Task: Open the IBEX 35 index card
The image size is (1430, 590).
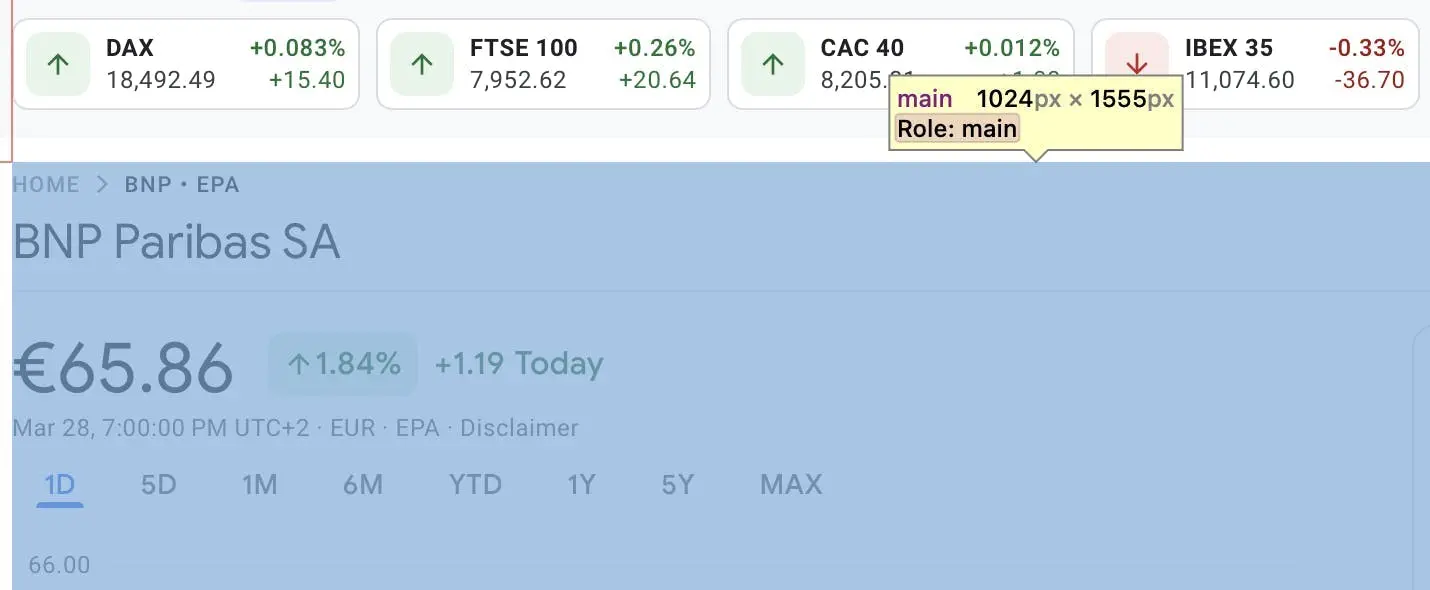Action: [1255, 64]
